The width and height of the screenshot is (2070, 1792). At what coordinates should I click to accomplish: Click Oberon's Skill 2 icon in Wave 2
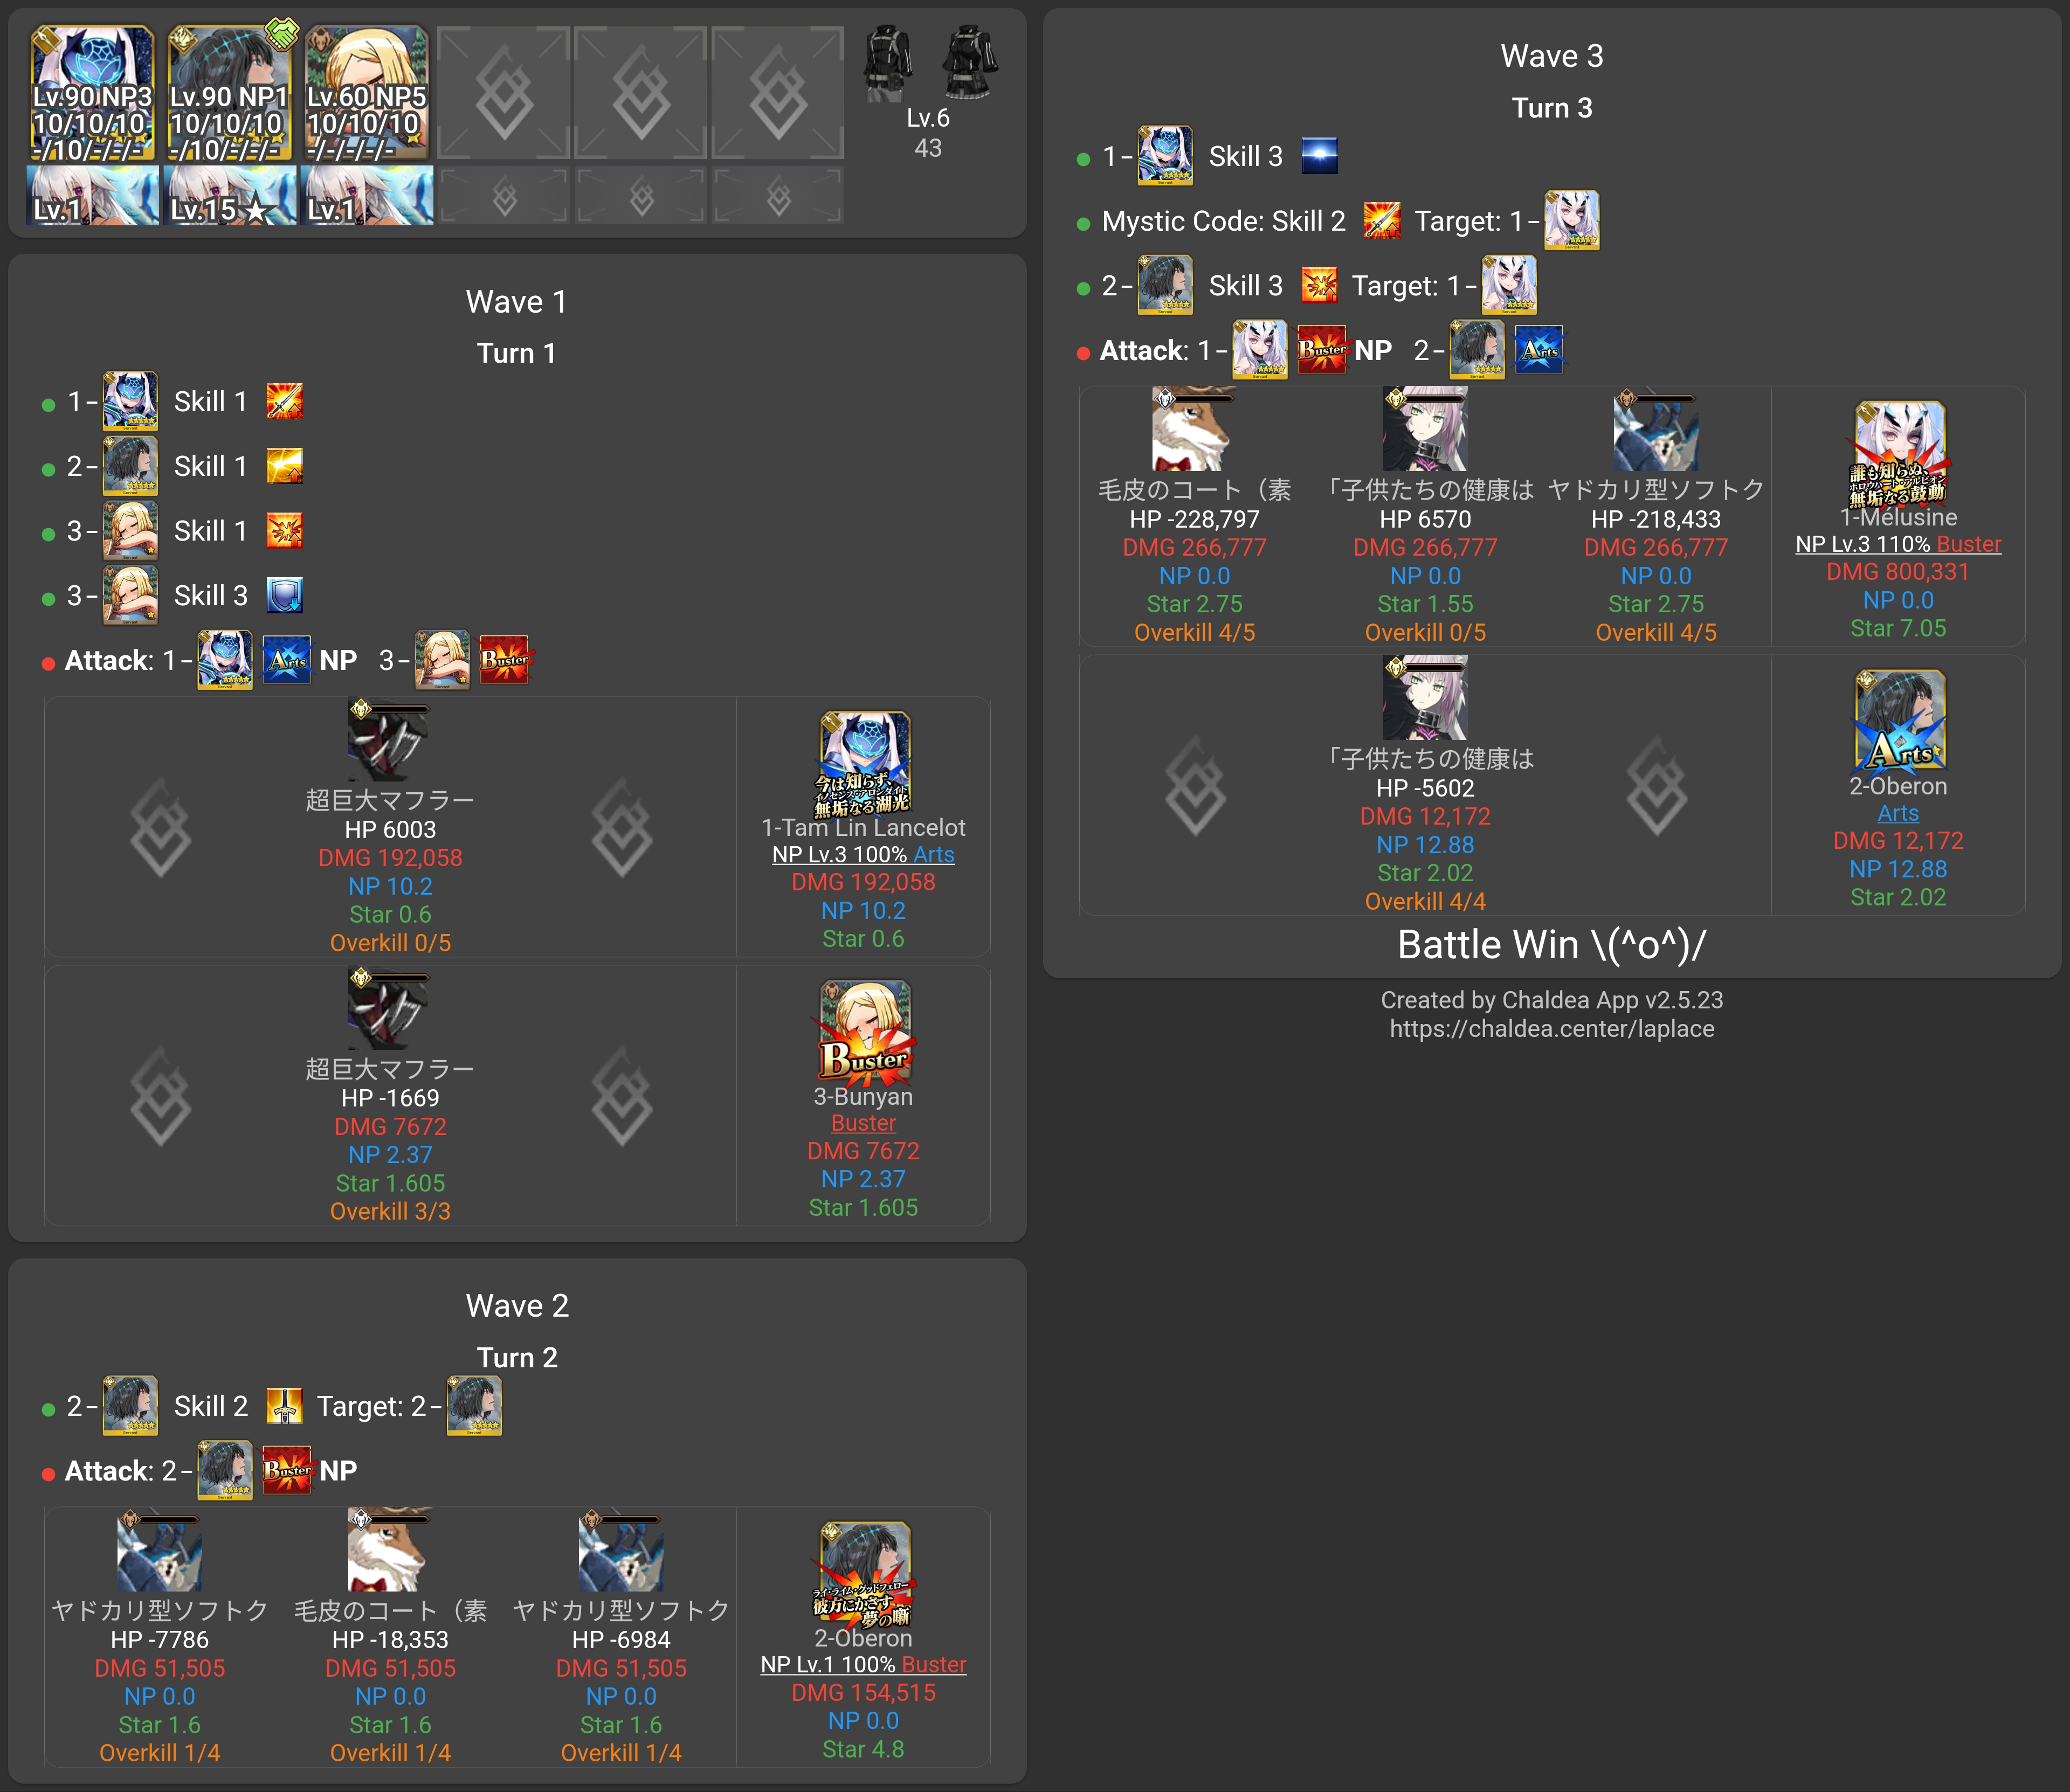click(x=285, y=1406)
